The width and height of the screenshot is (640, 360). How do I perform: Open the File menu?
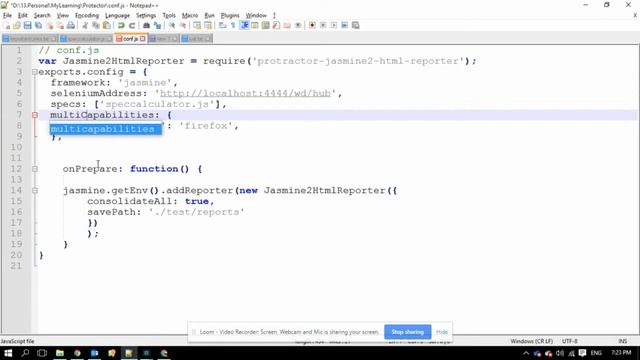[x=7, y=15]
